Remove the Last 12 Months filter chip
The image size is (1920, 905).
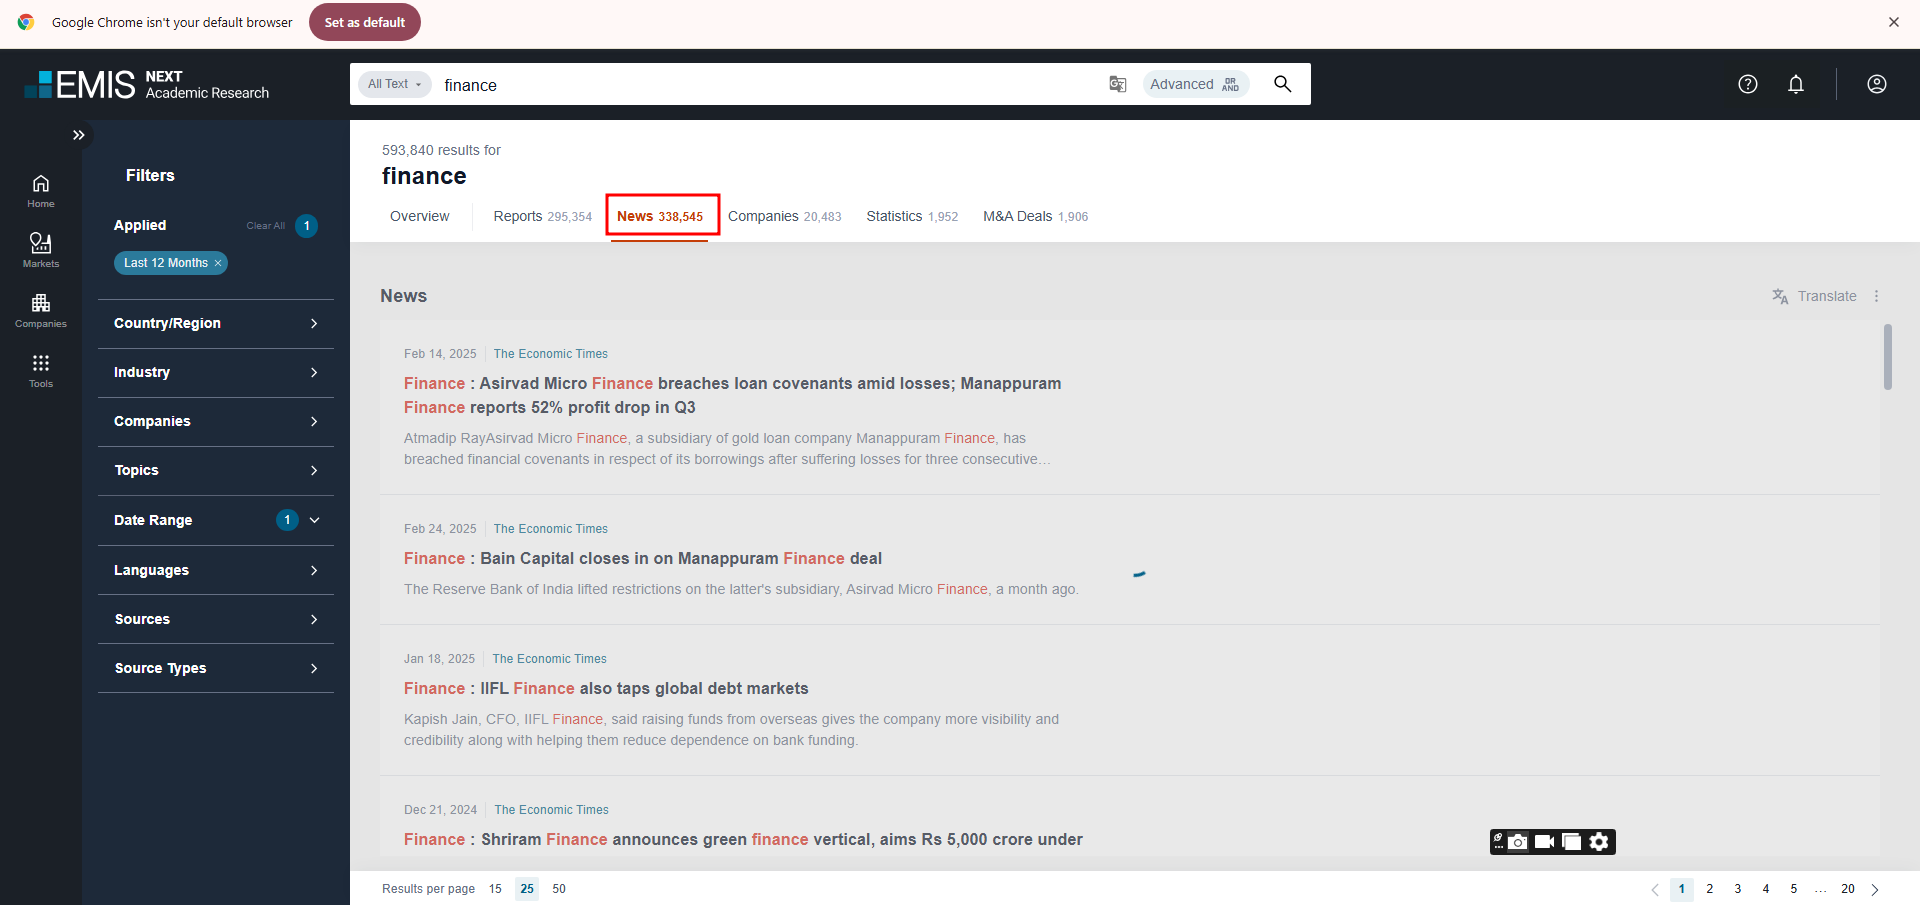click(x=218, y=263)
